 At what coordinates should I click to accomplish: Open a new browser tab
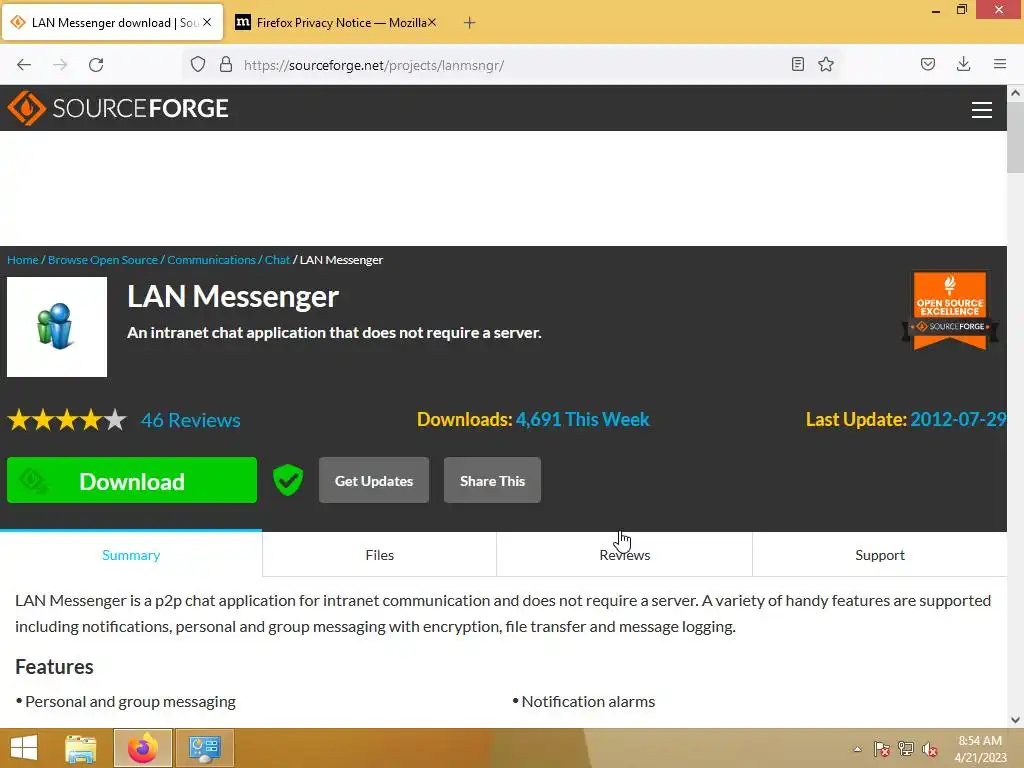tap(469, 23)
